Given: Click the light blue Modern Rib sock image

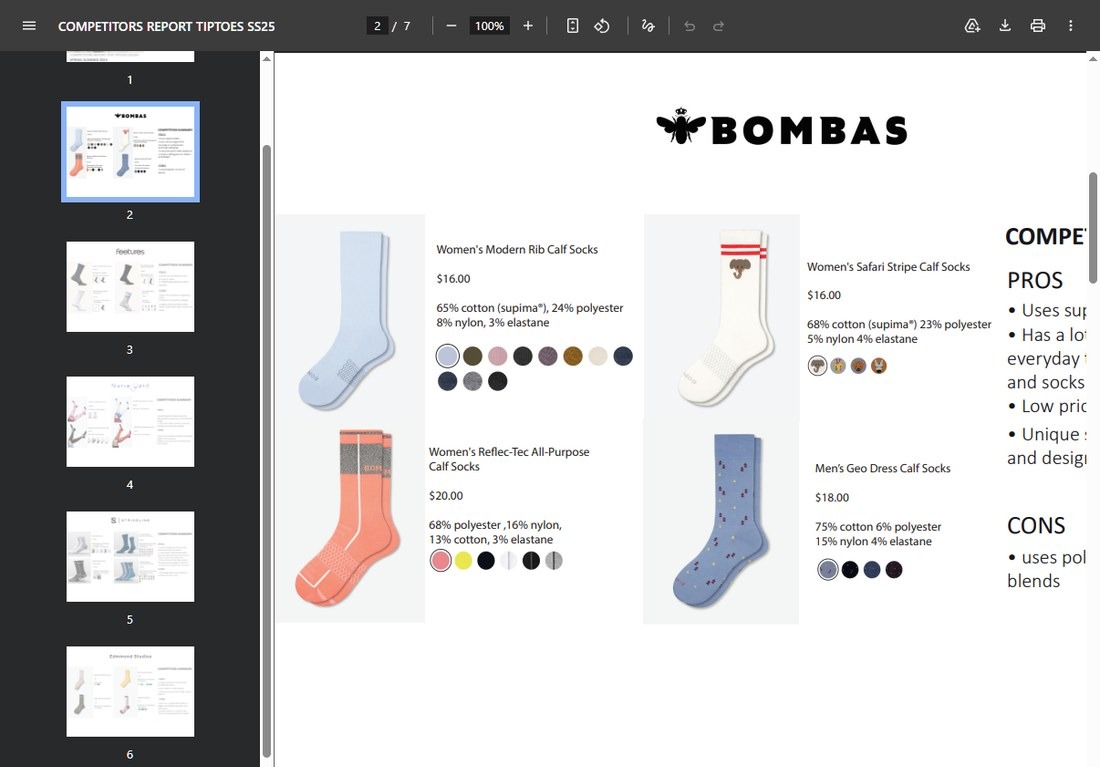Looking at the screenshot, I should [x=349, y=319].
